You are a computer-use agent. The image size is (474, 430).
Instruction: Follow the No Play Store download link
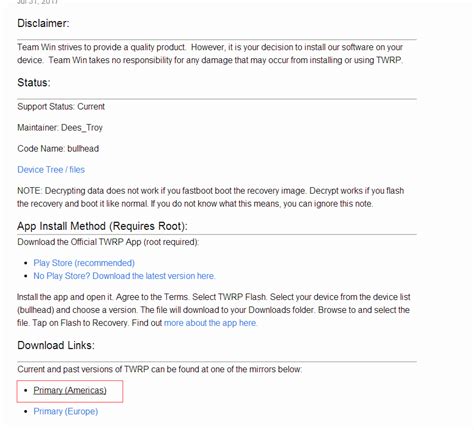coord(124,276)
